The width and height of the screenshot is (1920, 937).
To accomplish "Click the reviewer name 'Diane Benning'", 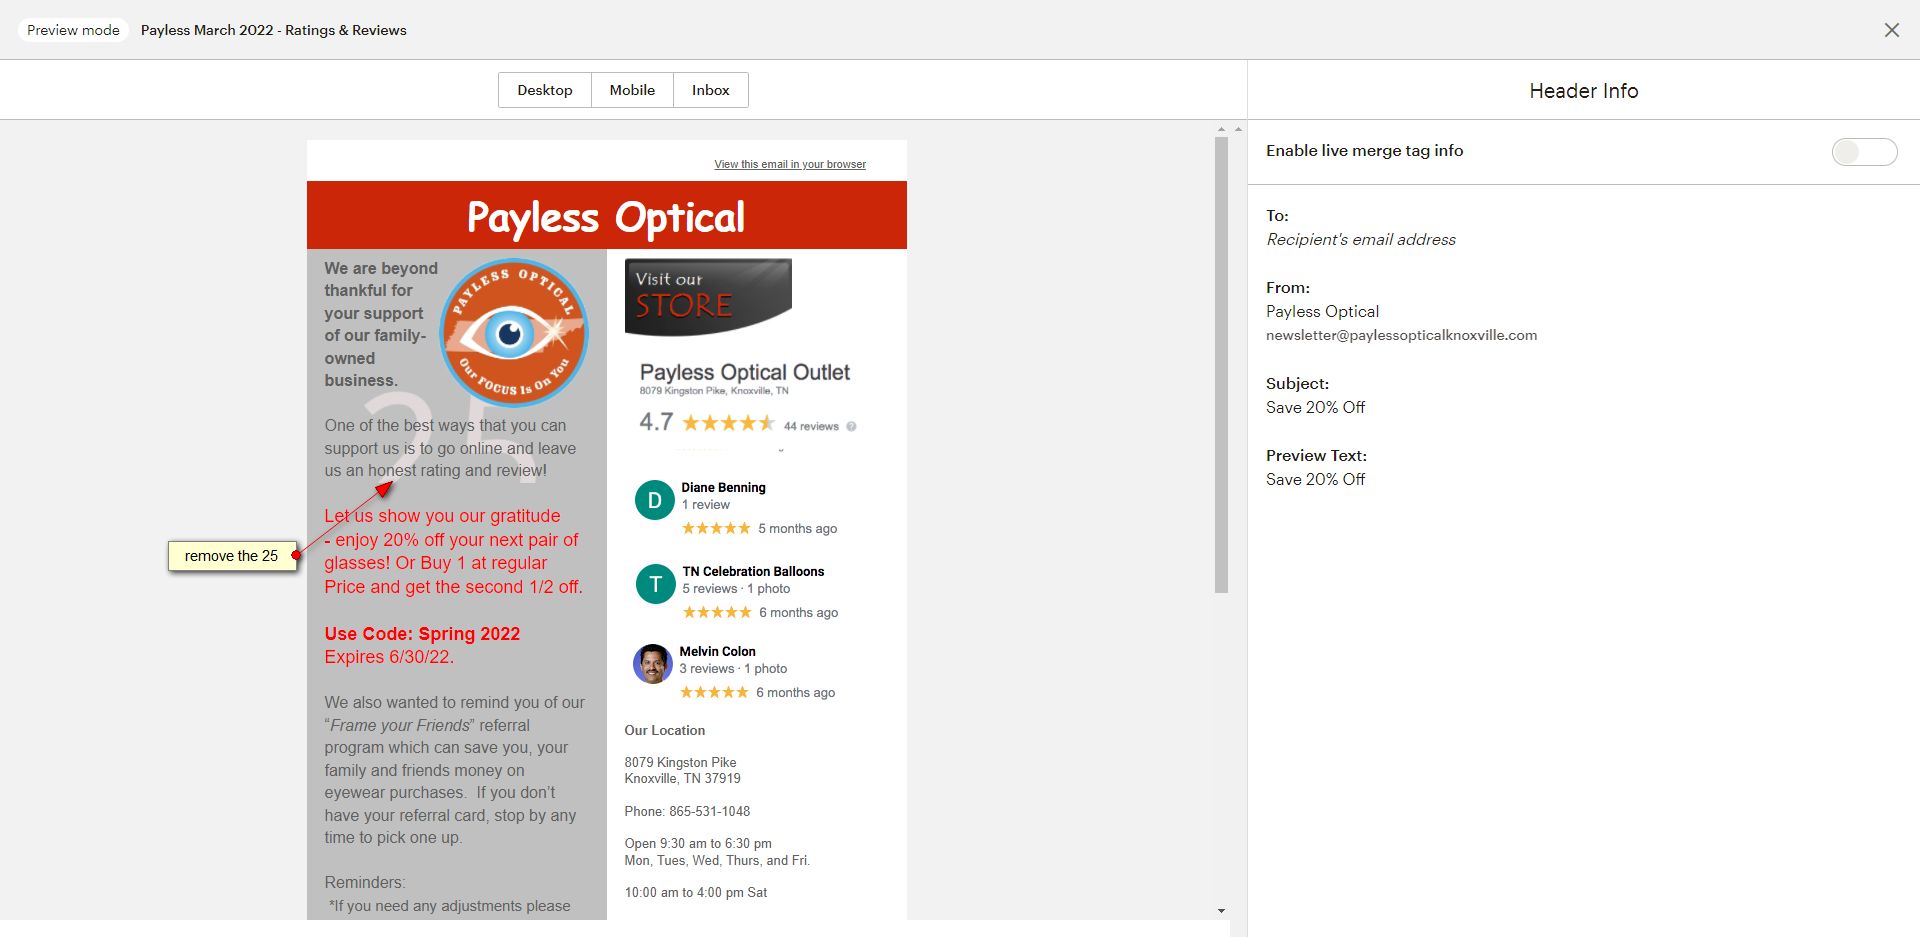I will [723, 488].
